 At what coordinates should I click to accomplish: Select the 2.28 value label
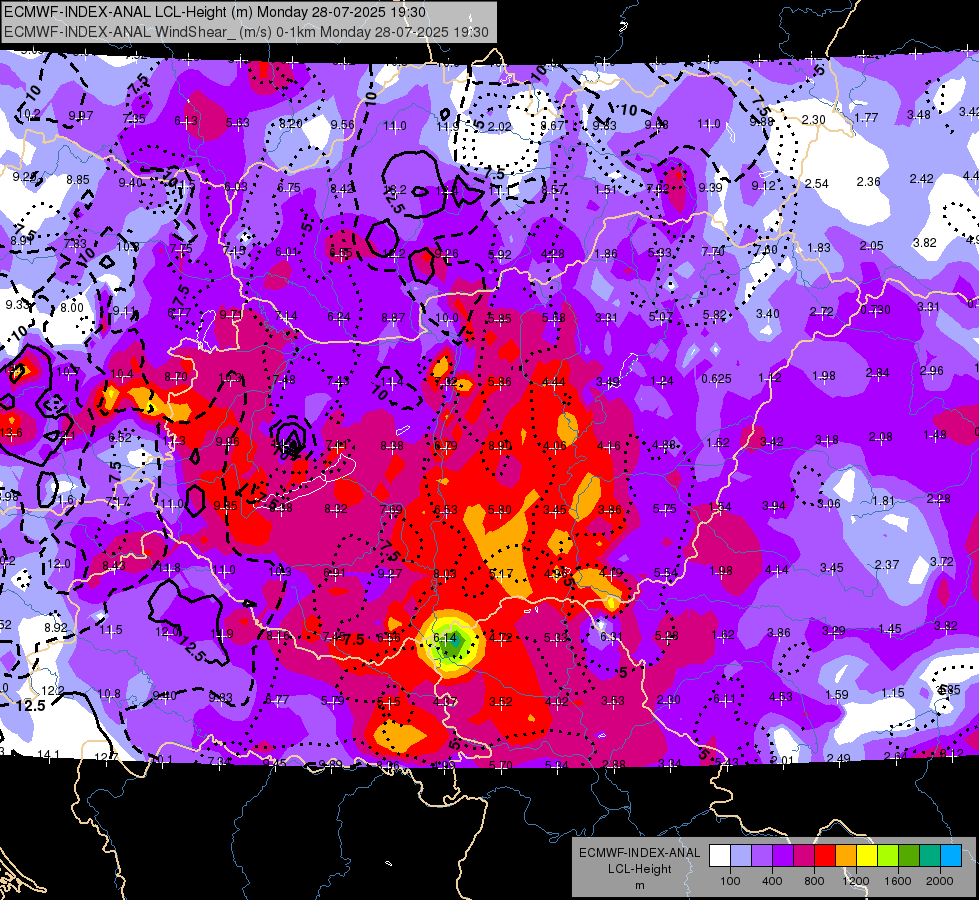(x=939, y=498)
